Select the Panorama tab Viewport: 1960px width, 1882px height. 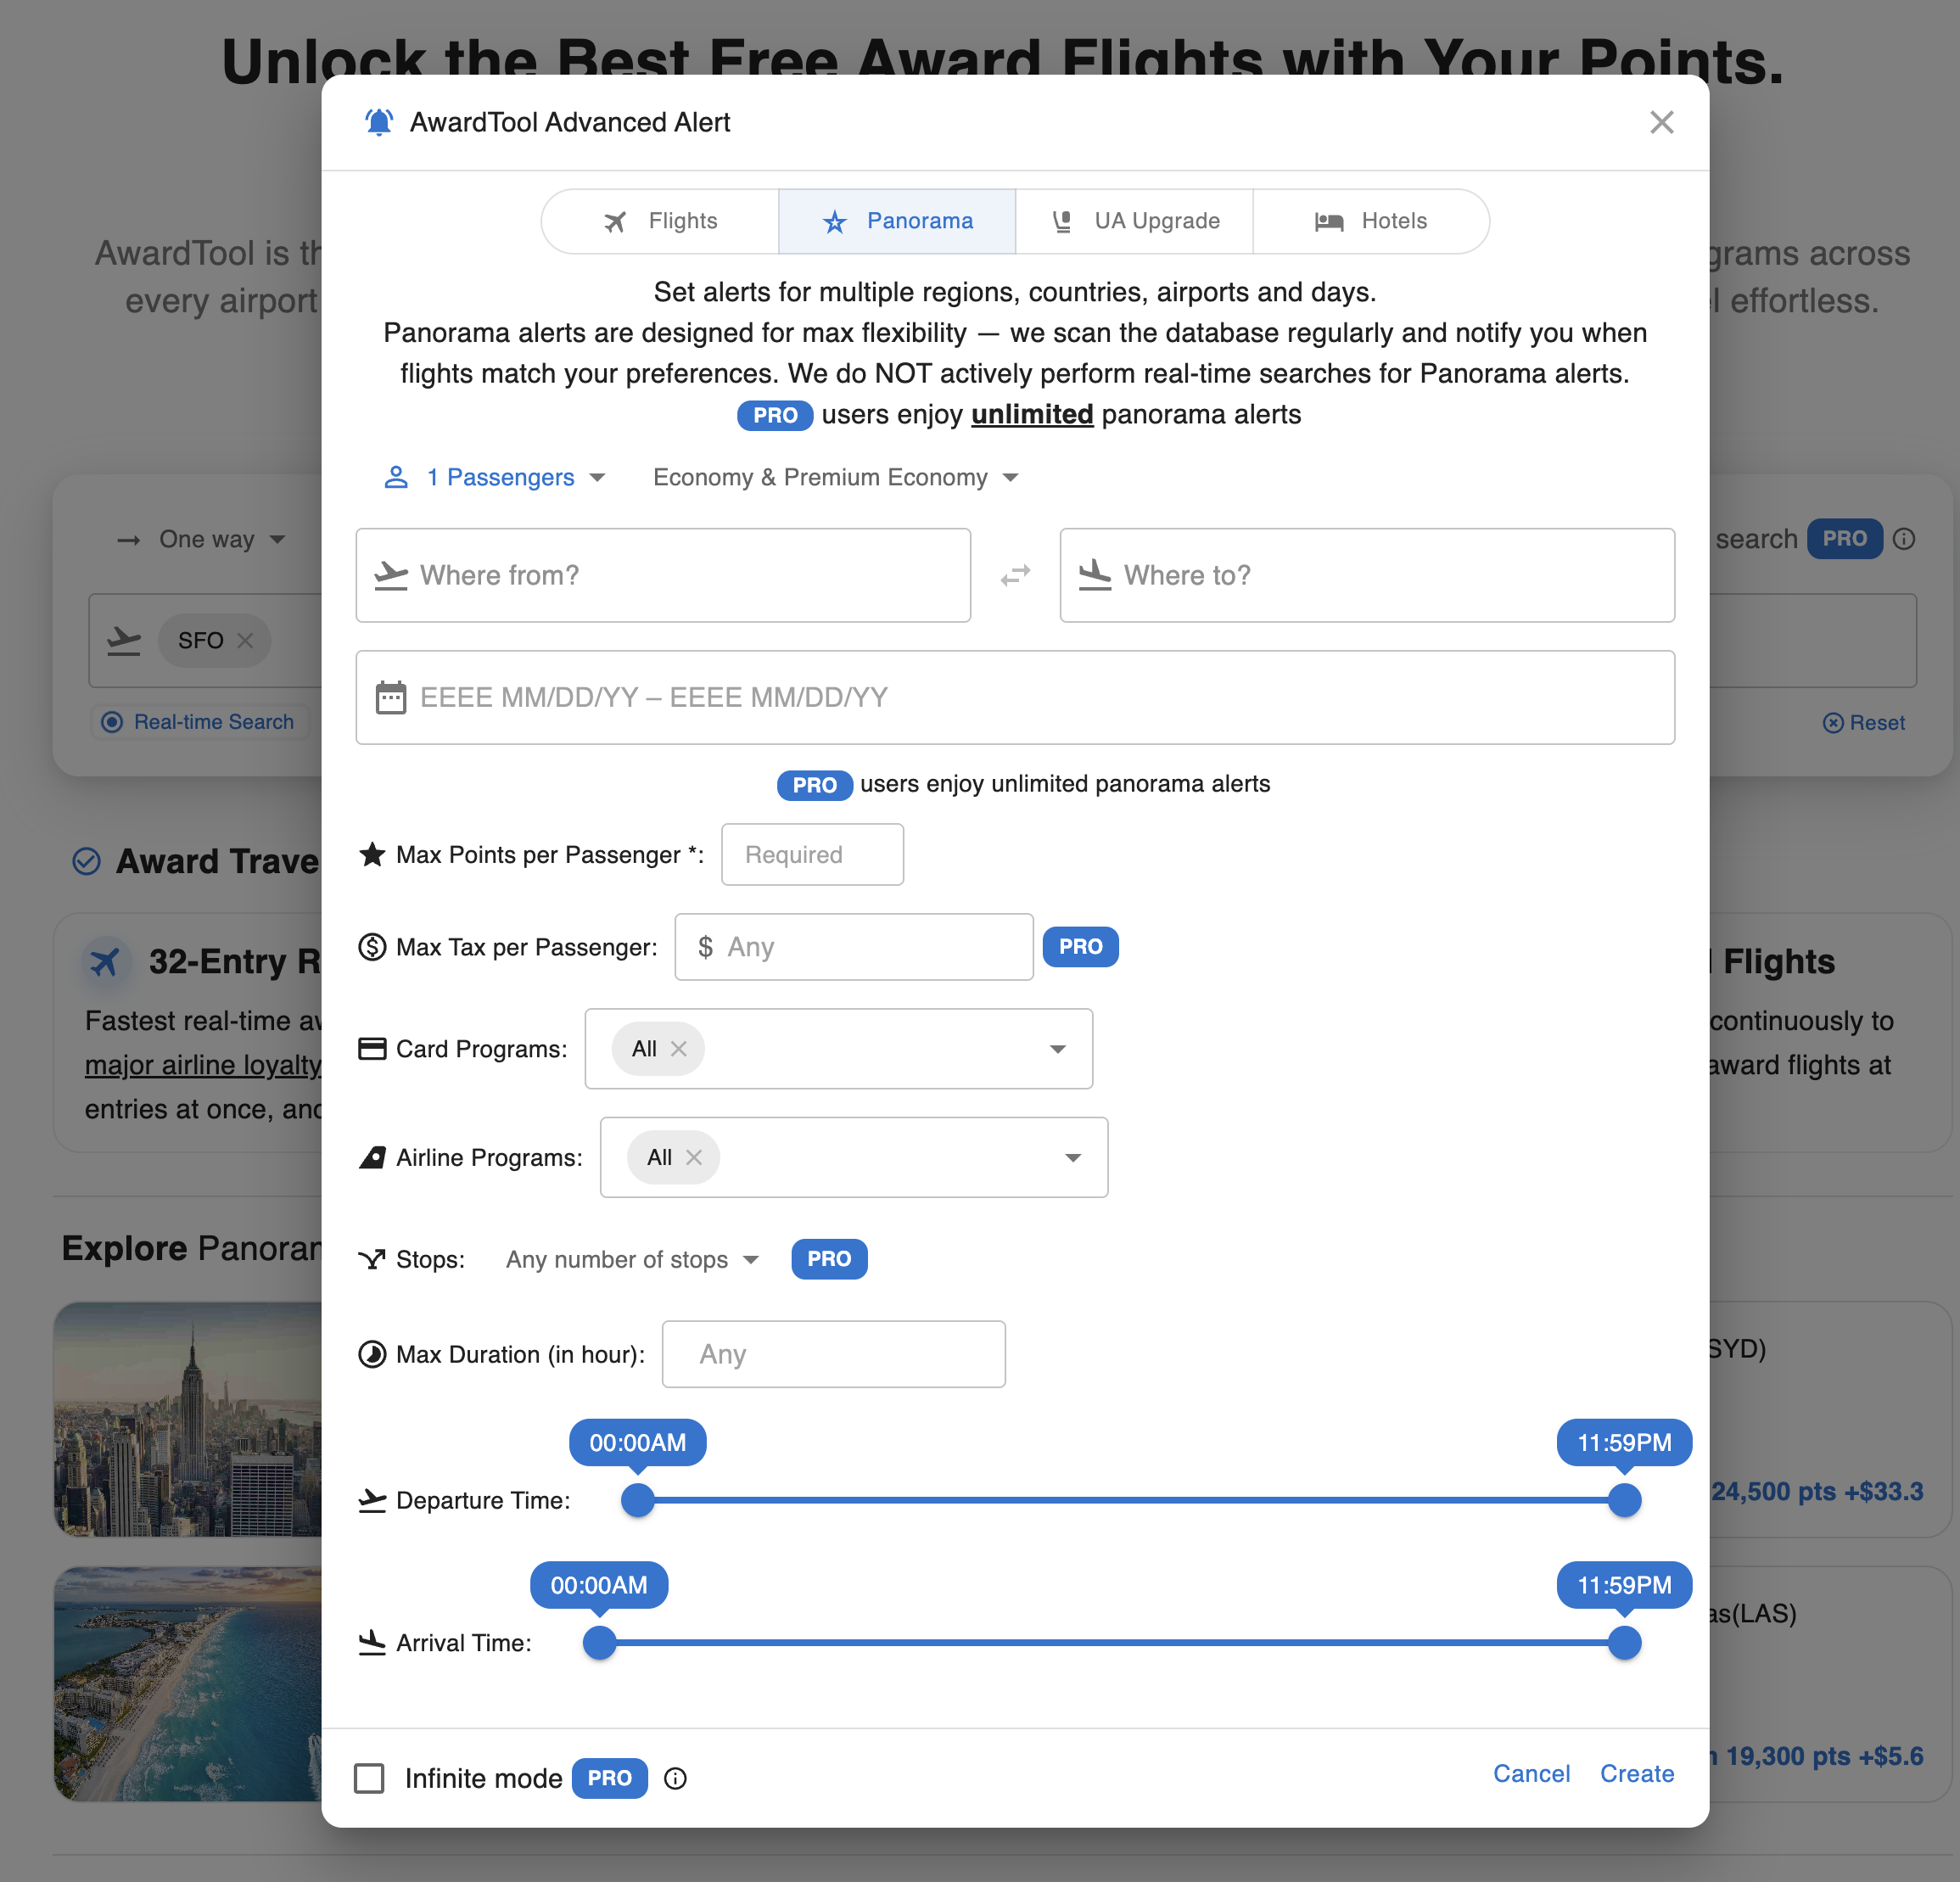pos(897,221)
